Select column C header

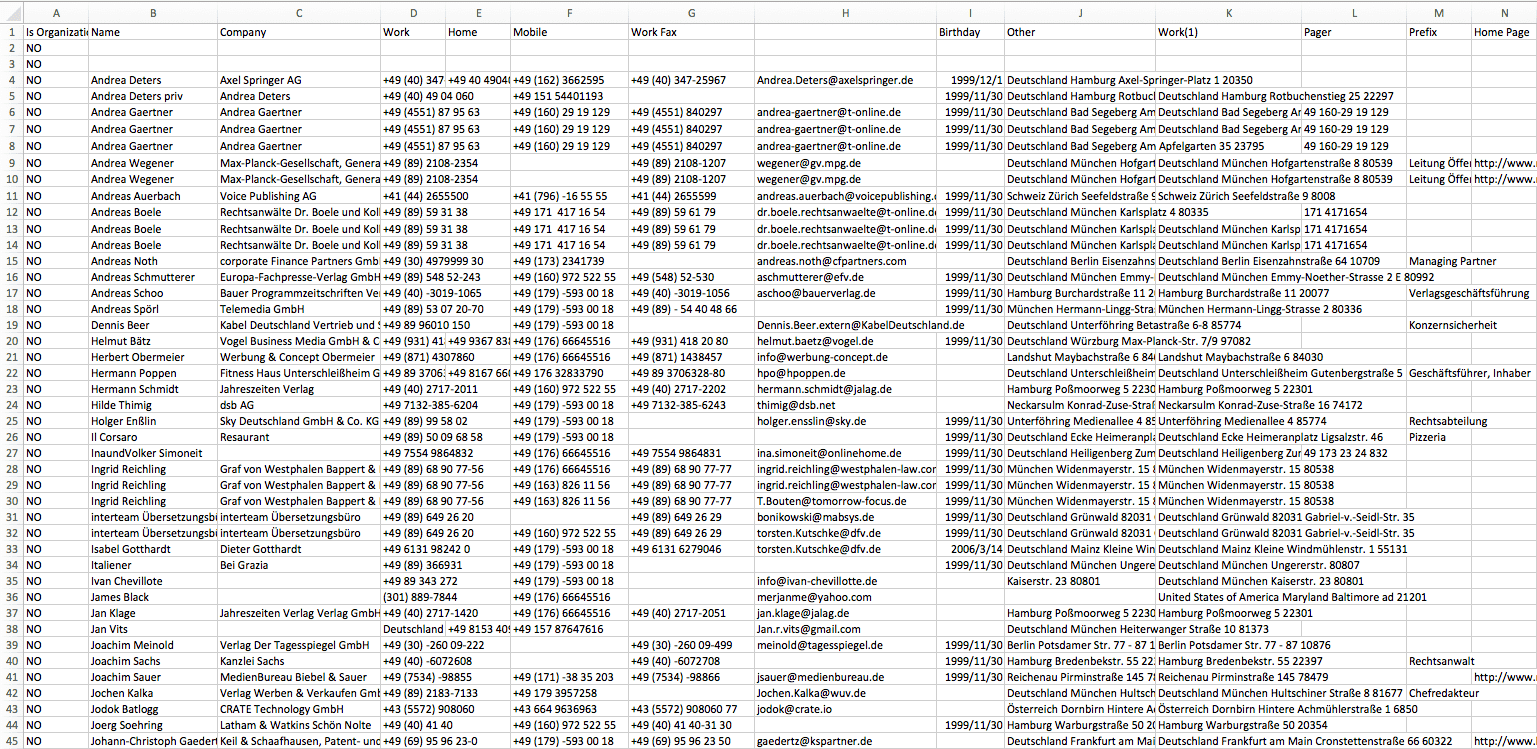pyautogui.click(x=299, y=13)
